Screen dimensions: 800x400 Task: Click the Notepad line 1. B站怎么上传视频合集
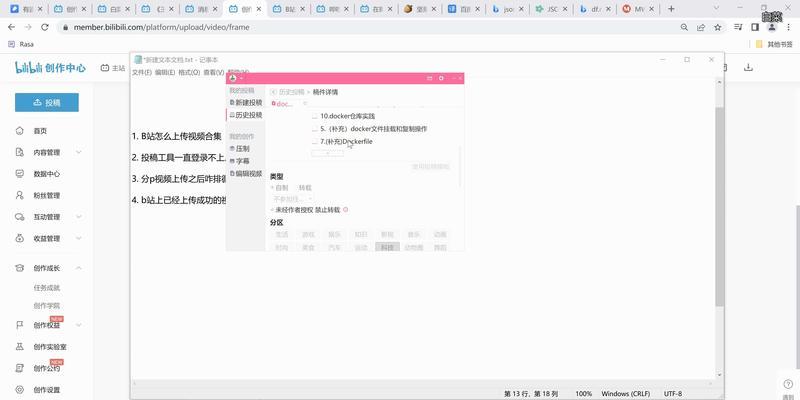point(177,136)
